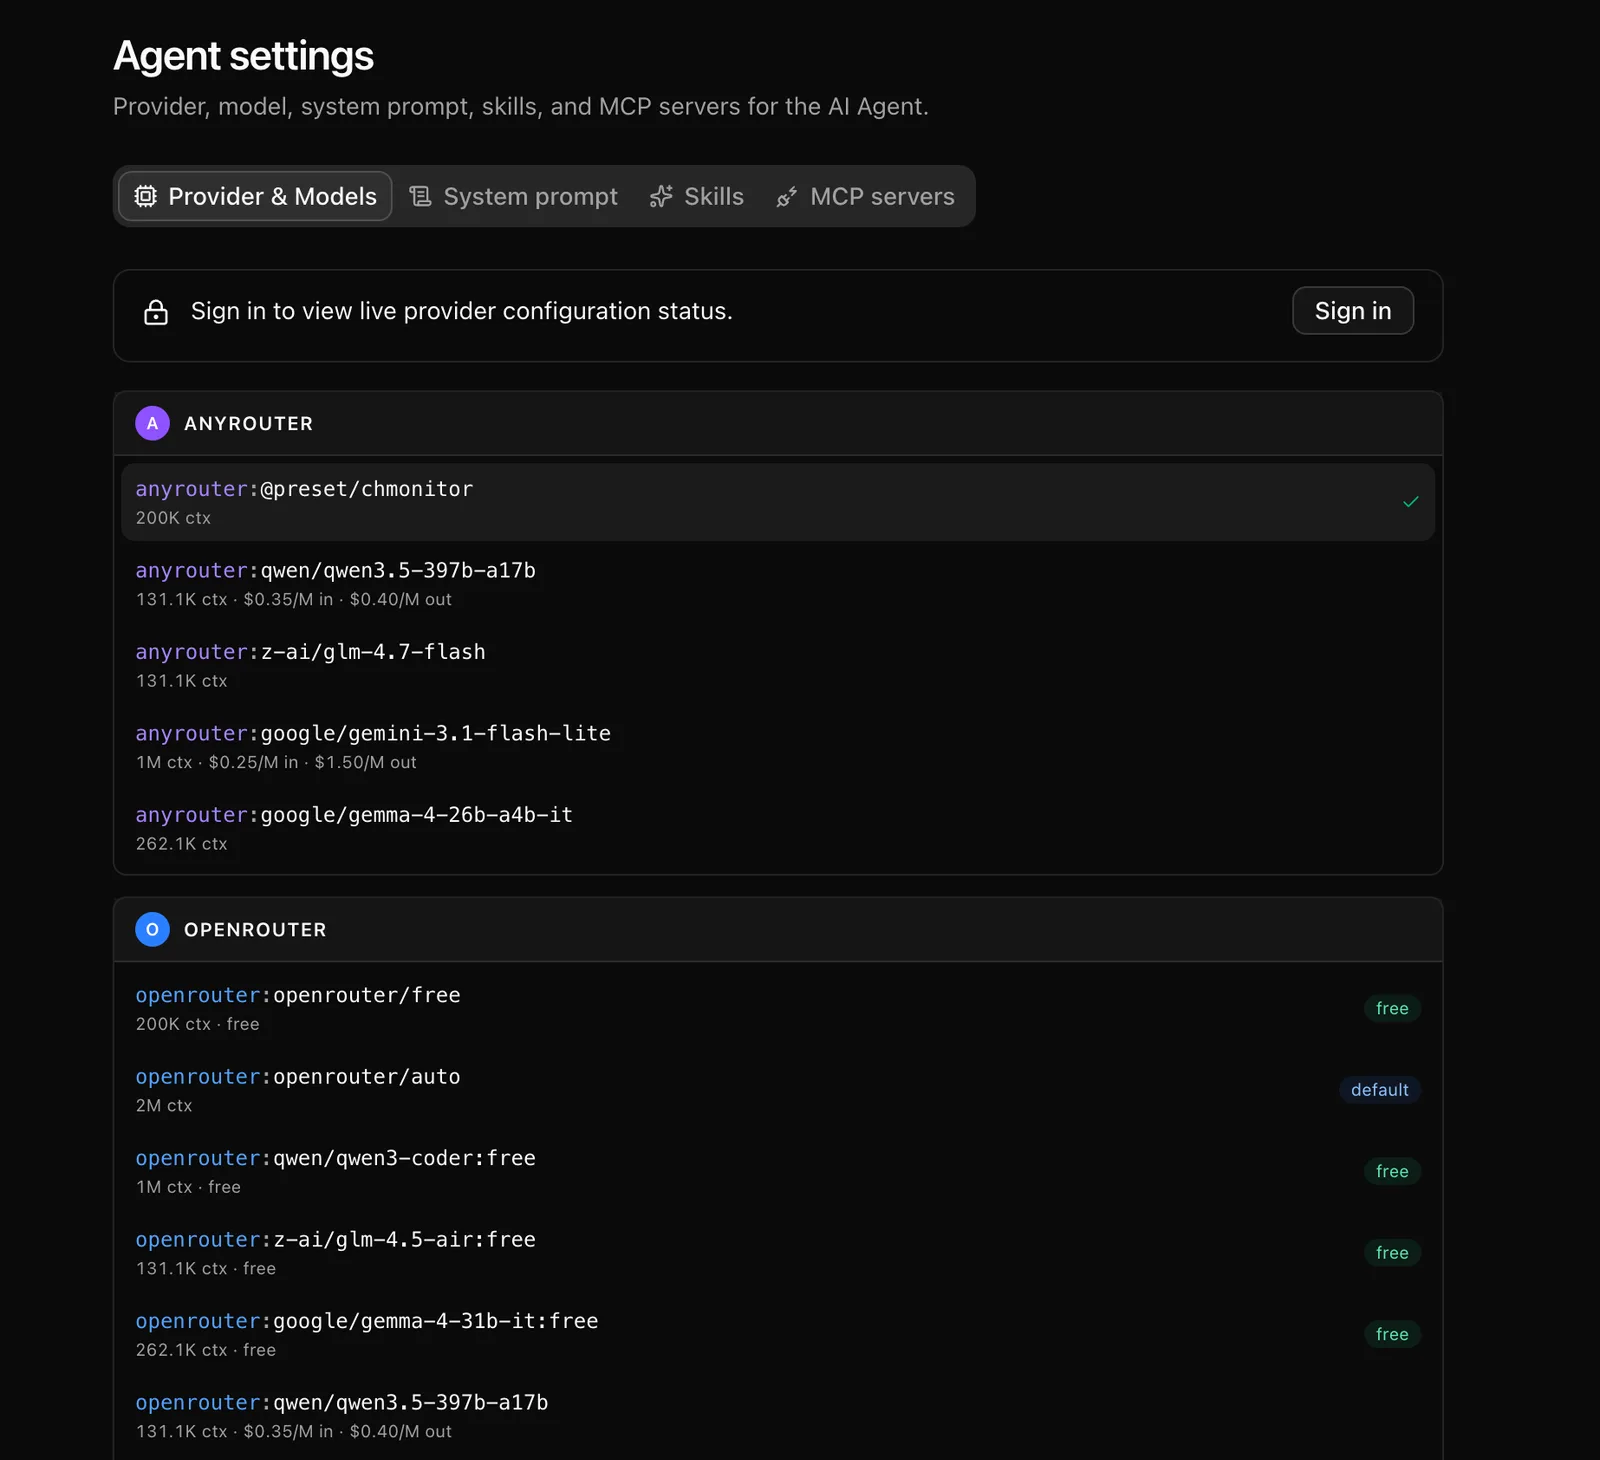Click "2M ctx" under openrouter/auto
The image size is (1600, 1460).
click(x=164, y=1105)
